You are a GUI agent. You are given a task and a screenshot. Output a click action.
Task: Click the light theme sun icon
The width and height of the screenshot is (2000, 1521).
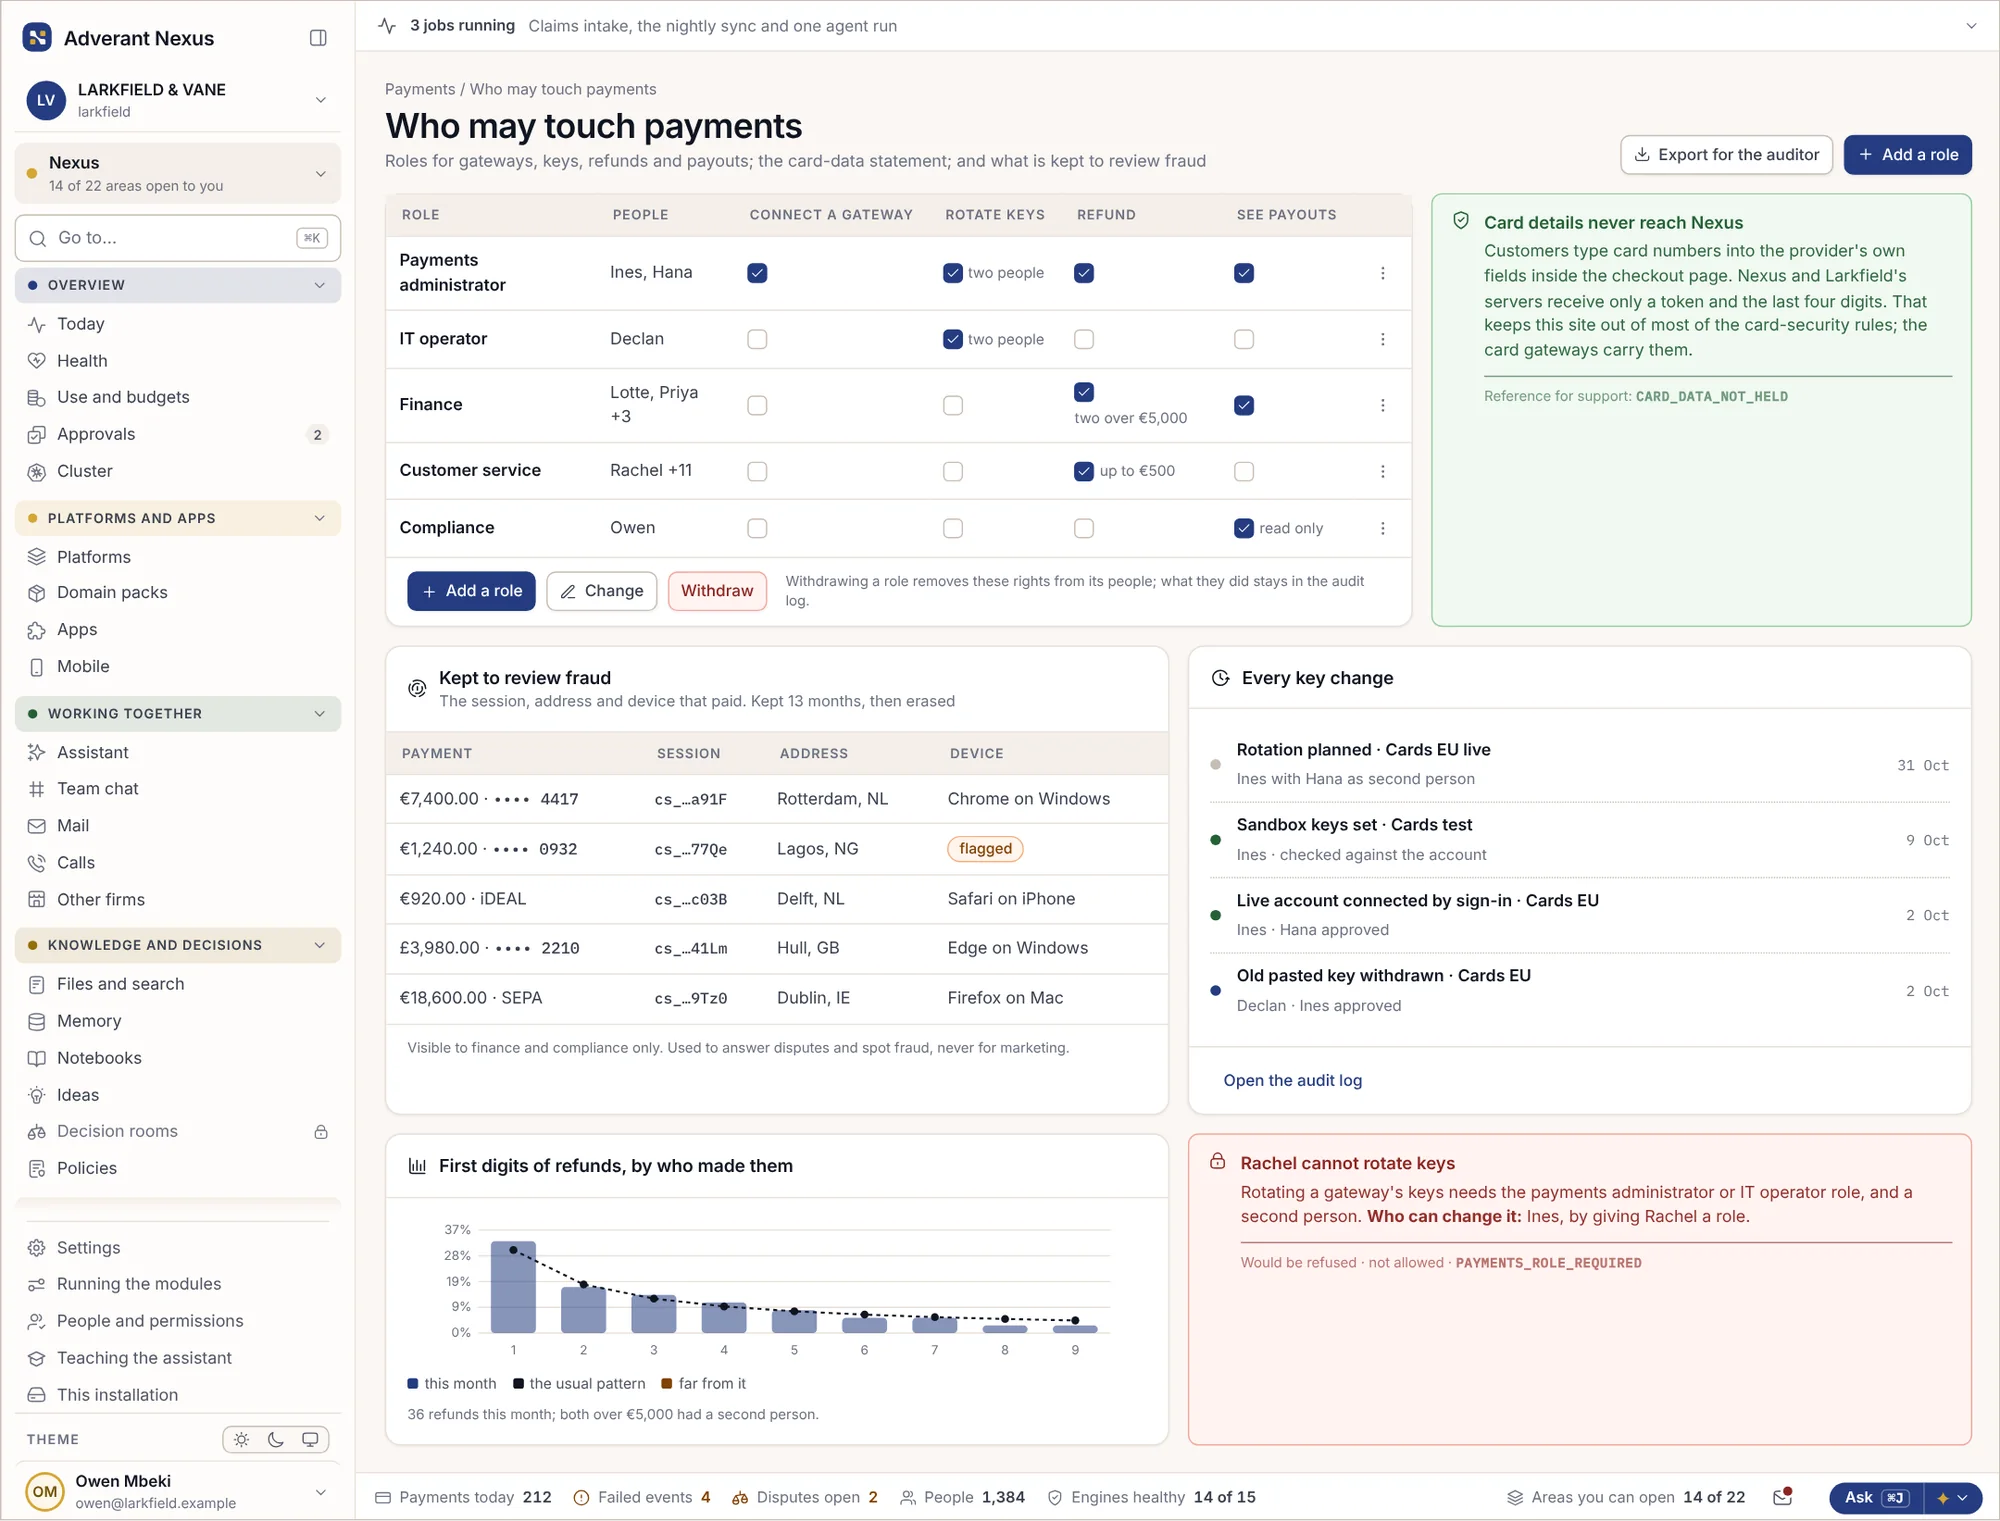[x=241, y=1439]
